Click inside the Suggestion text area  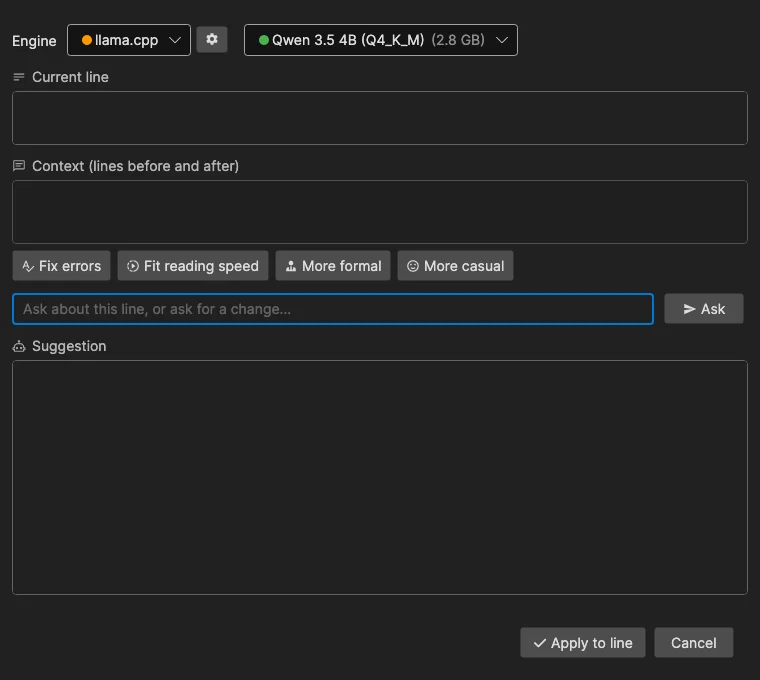380,477
